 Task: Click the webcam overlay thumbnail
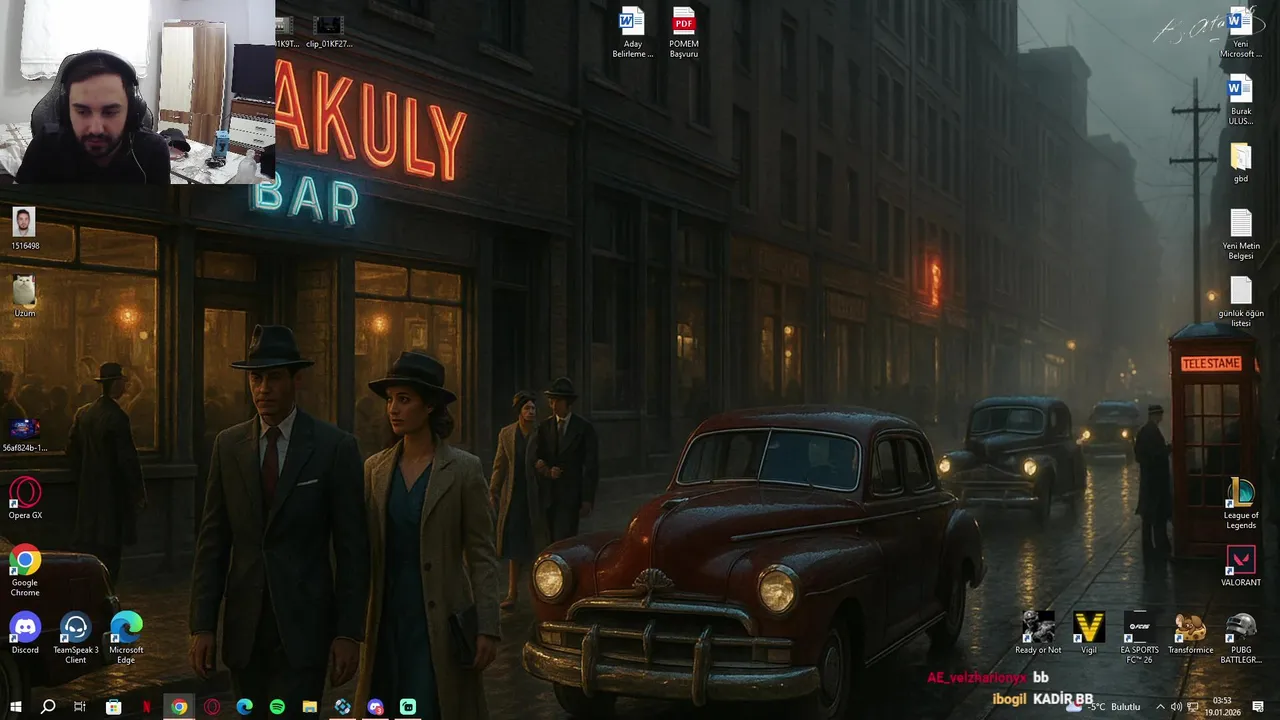[x=137, y=92]
